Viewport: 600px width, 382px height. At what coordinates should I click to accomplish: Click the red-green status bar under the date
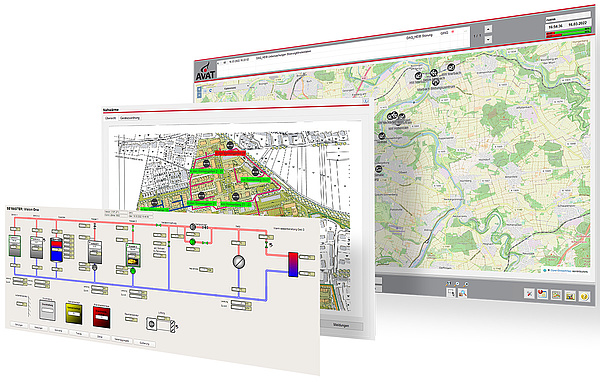[569, 33]
